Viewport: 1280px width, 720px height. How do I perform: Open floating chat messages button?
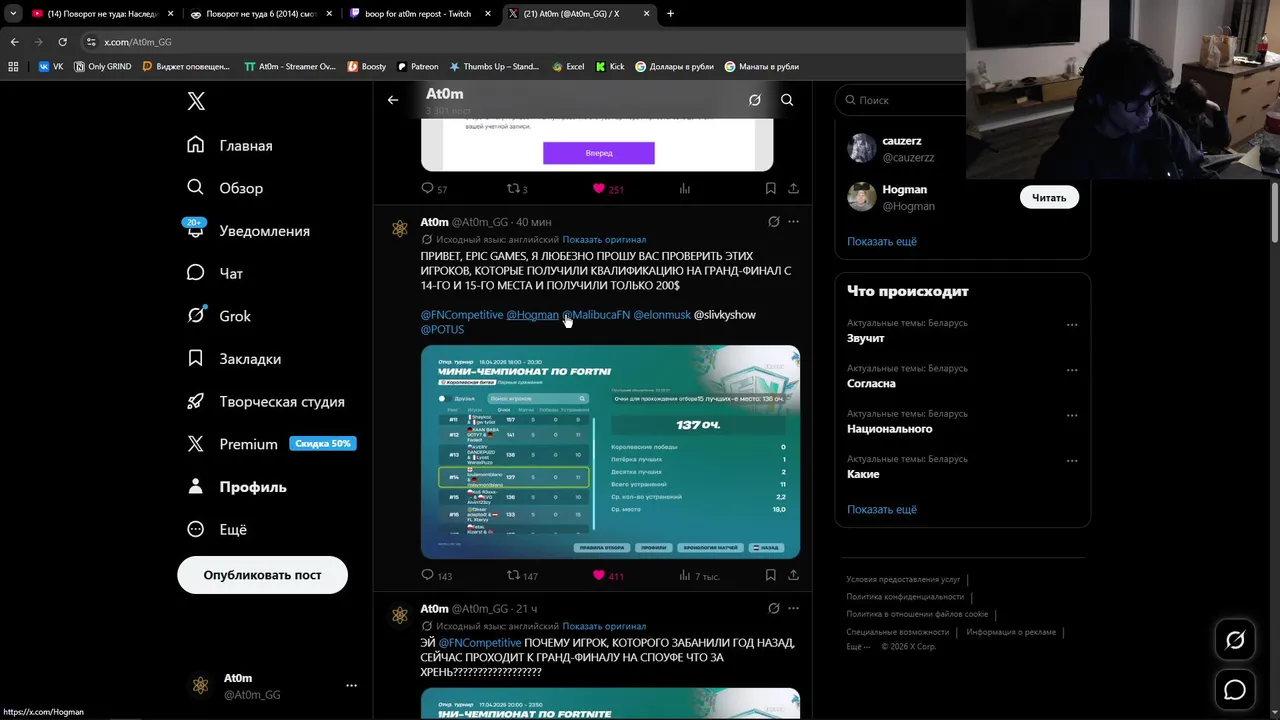[1235, 690]
